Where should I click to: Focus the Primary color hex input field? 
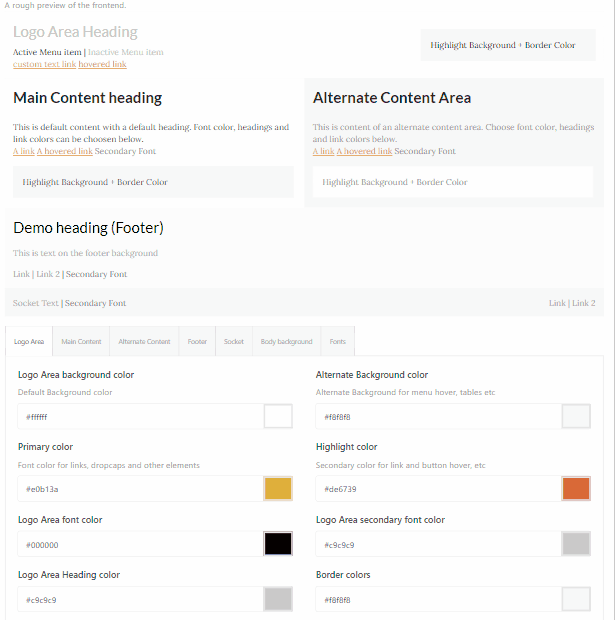(140, 489)
